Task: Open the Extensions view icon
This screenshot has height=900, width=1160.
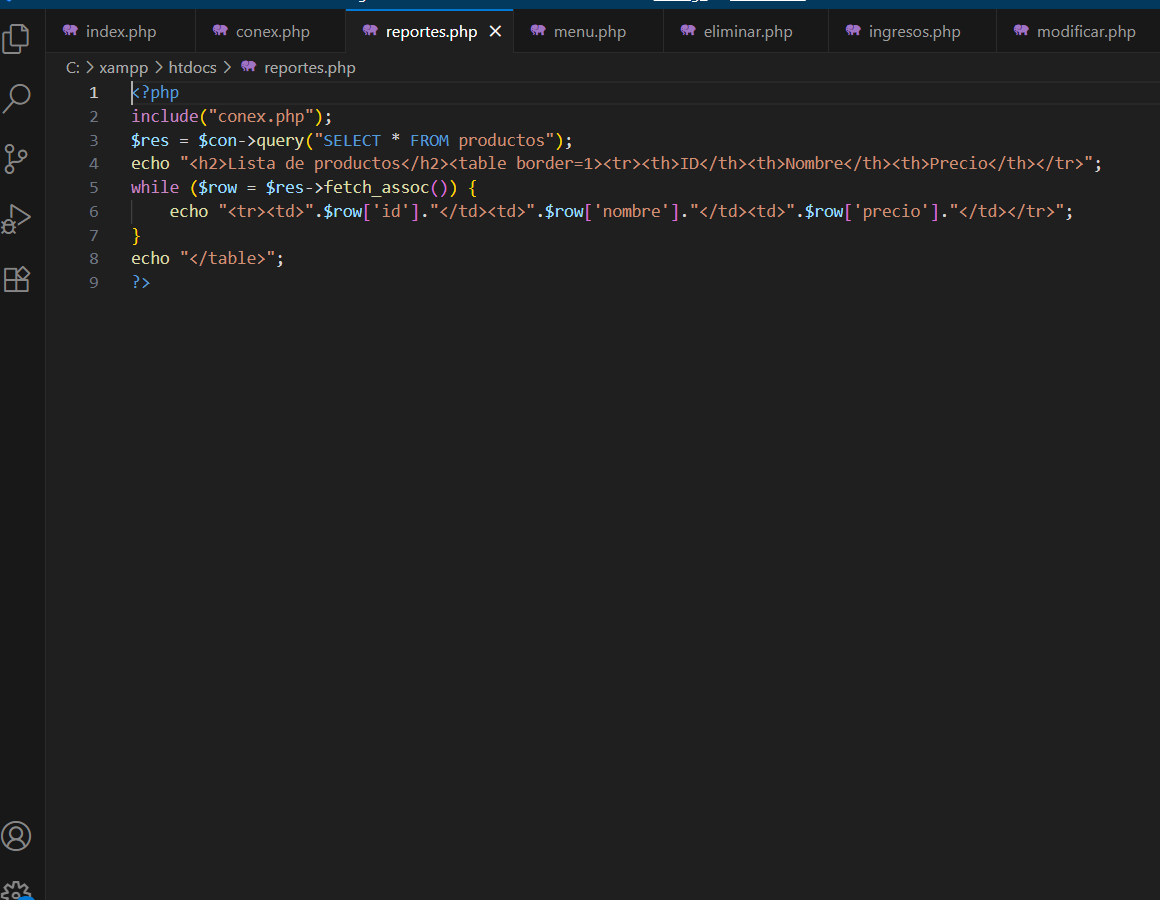Action: click(17, 279)
